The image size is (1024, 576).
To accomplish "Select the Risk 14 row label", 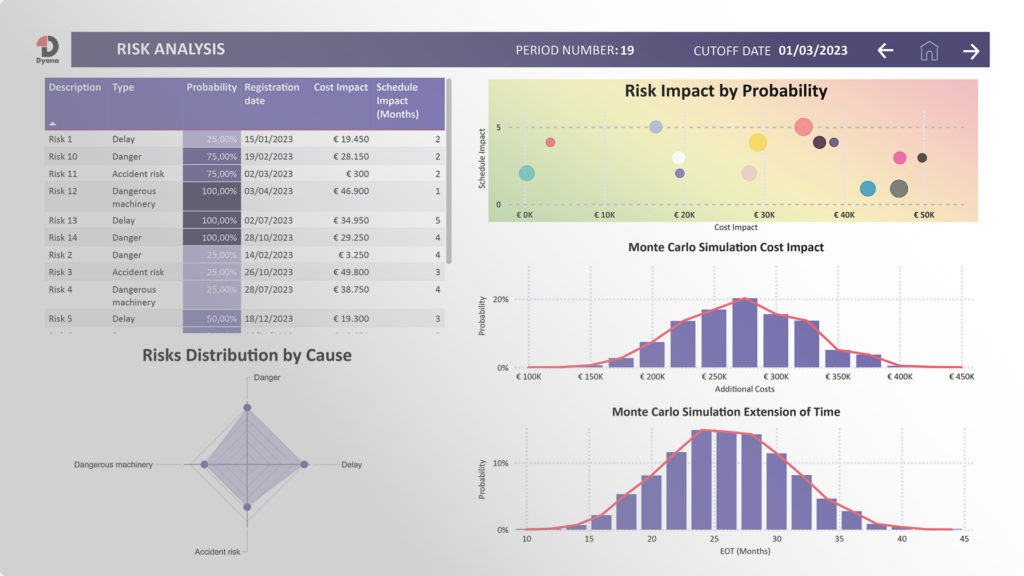I will click(x=63, y=238).
